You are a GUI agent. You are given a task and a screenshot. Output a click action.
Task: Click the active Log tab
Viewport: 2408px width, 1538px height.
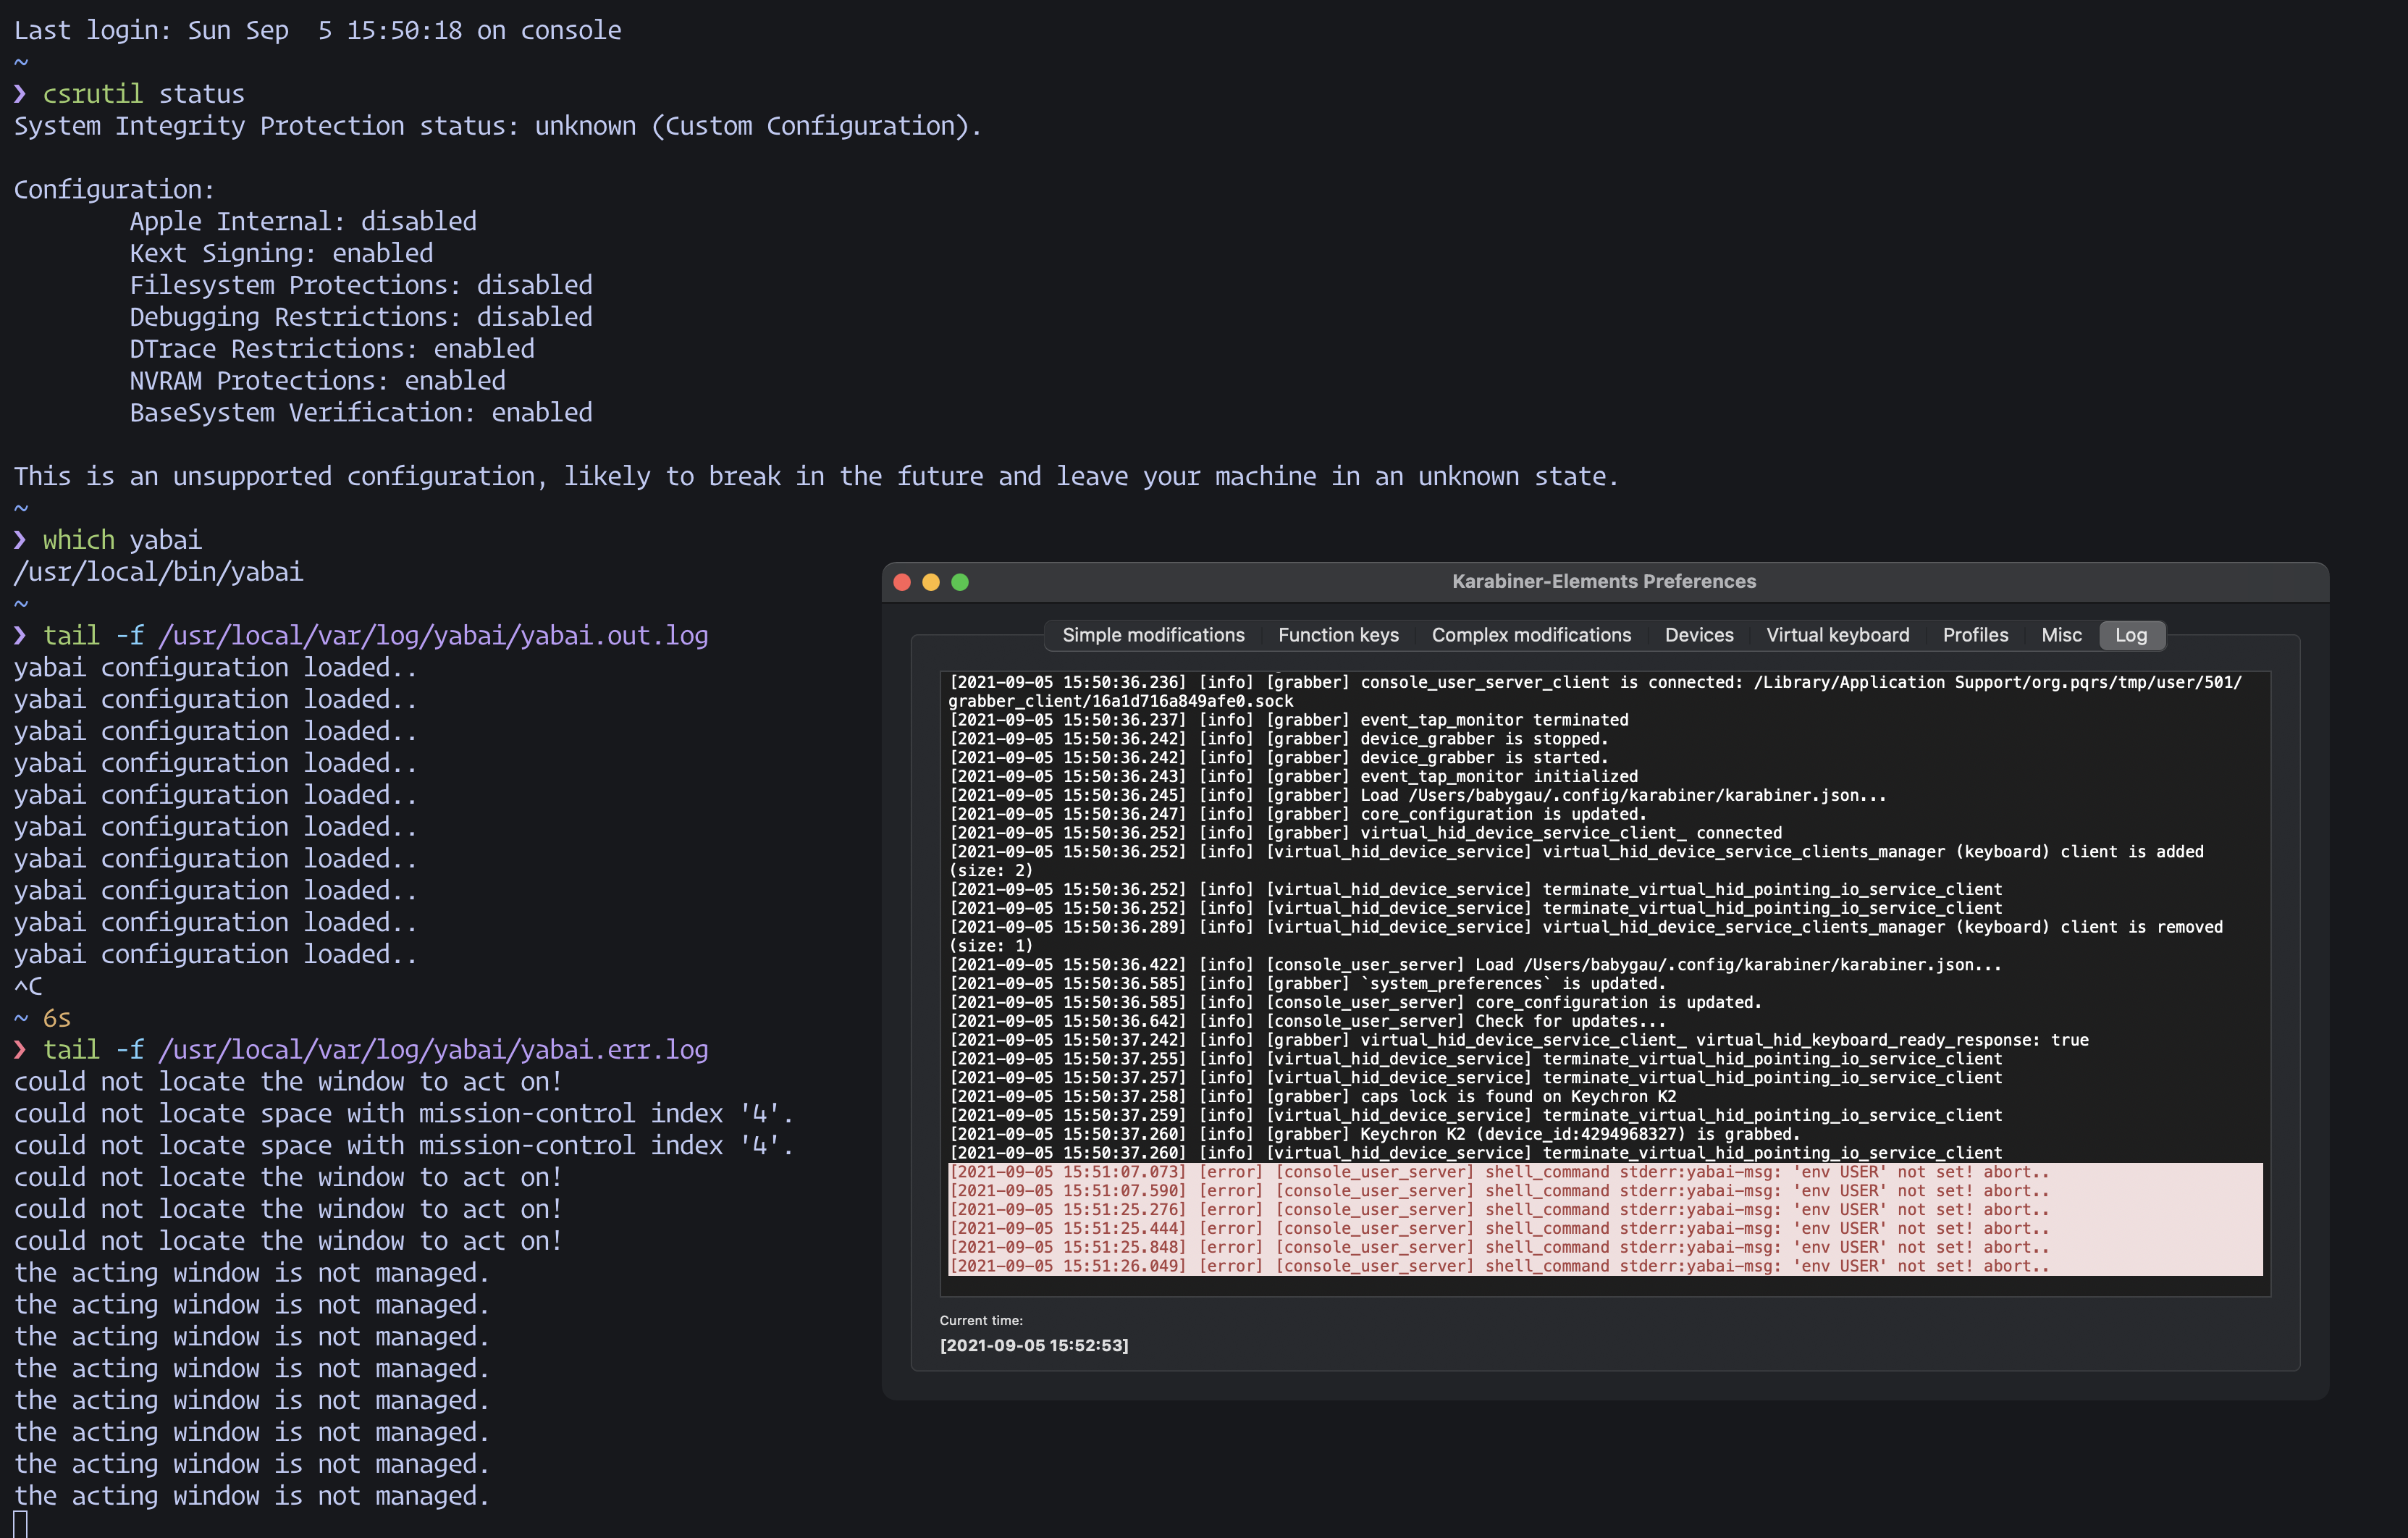(2131, 635)
